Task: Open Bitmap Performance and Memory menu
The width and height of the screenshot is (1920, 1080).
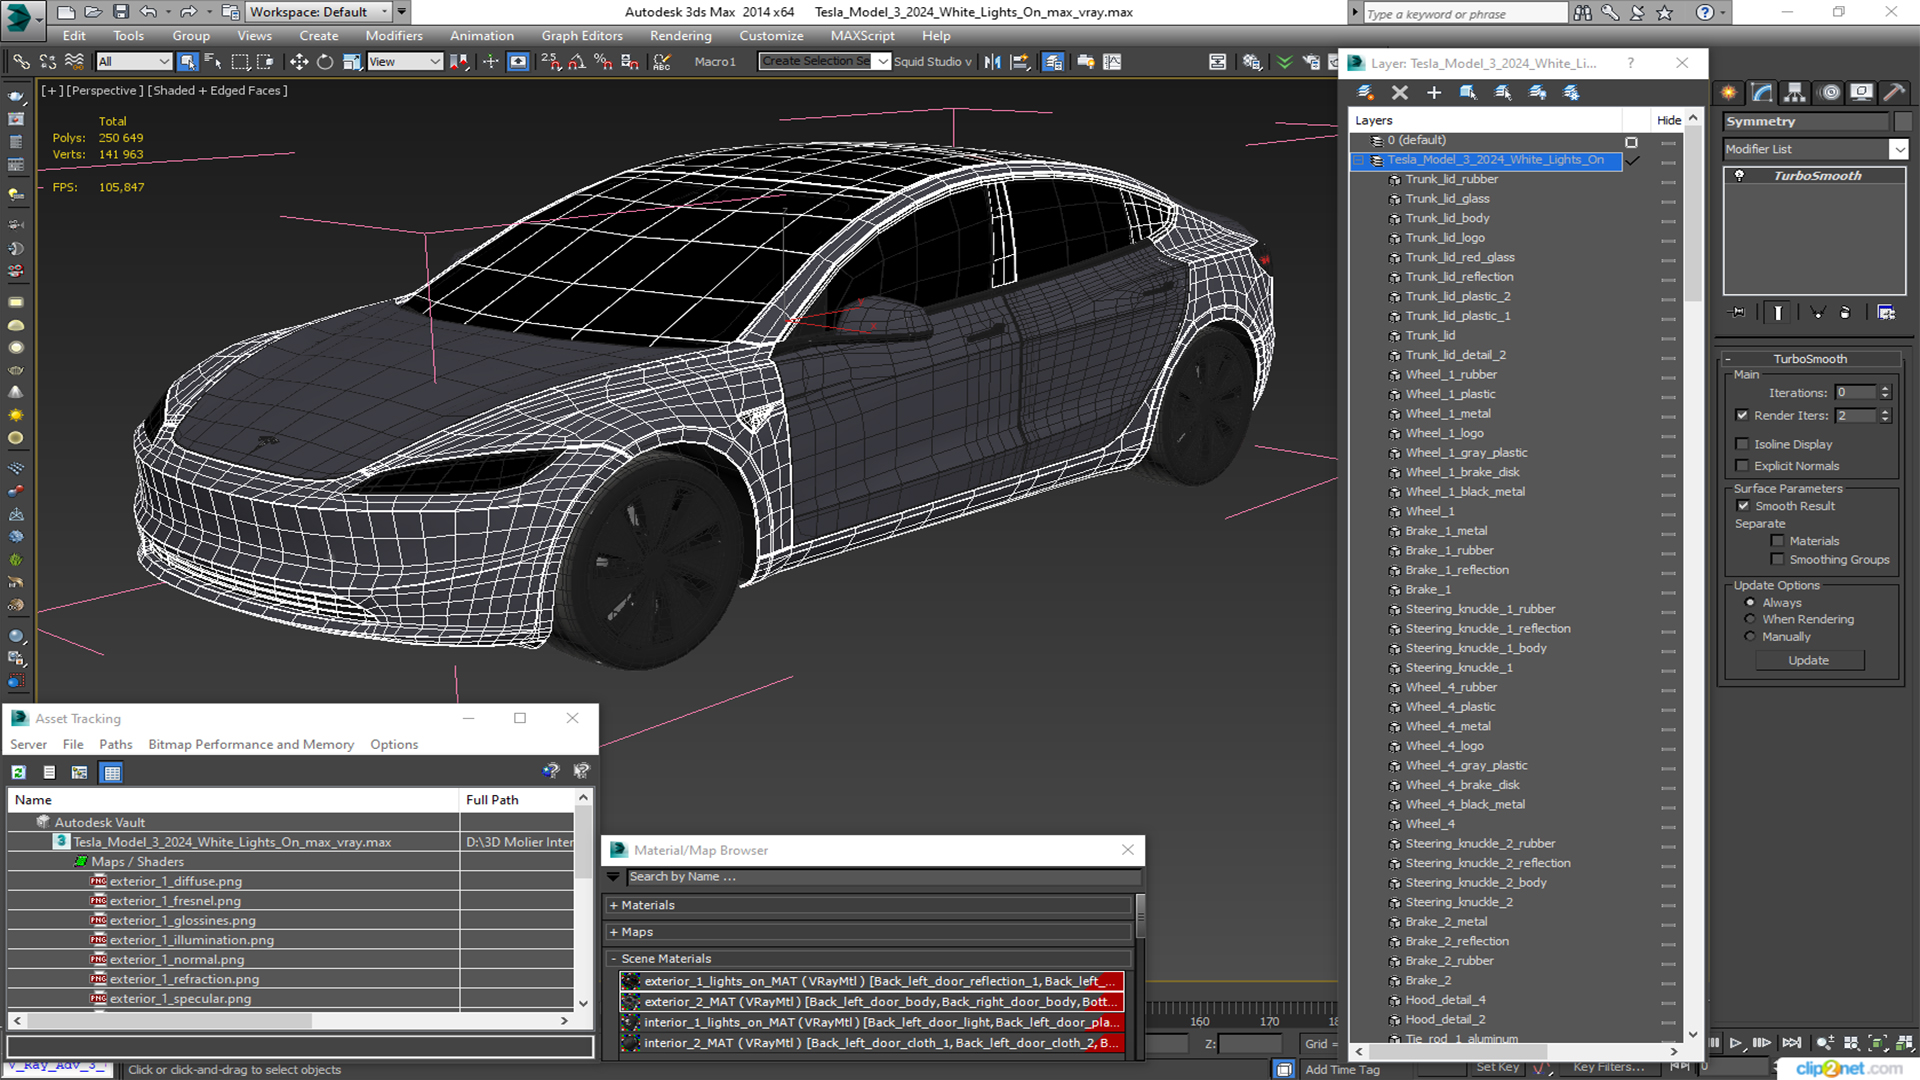Action: point(251,745)
